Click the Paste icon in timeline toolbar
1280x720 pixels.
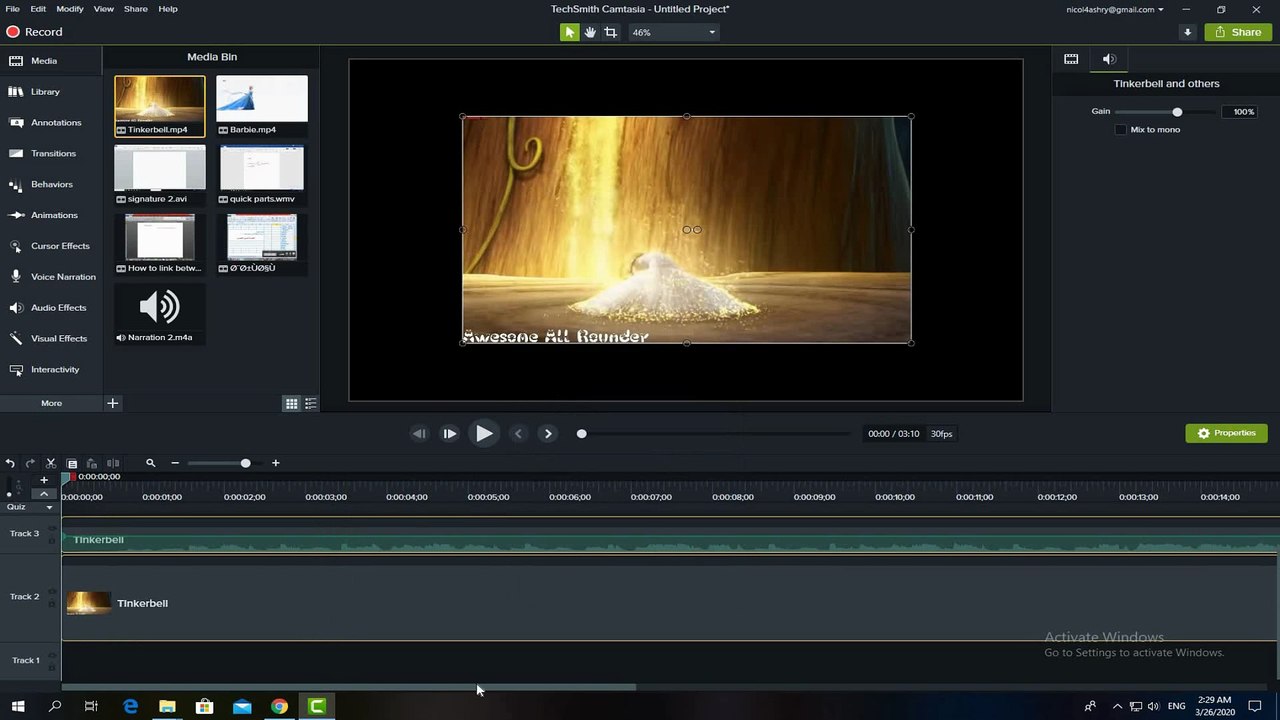coord(92,463)
